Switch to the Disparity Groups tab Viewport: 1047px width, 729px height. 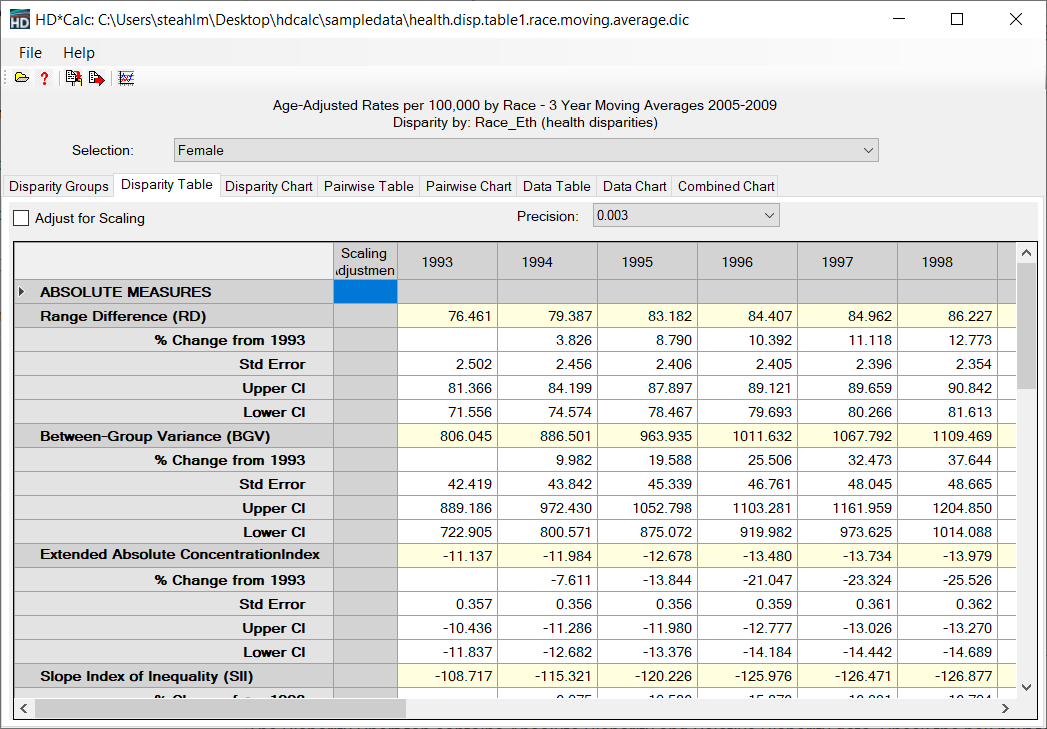click(58, 186)
